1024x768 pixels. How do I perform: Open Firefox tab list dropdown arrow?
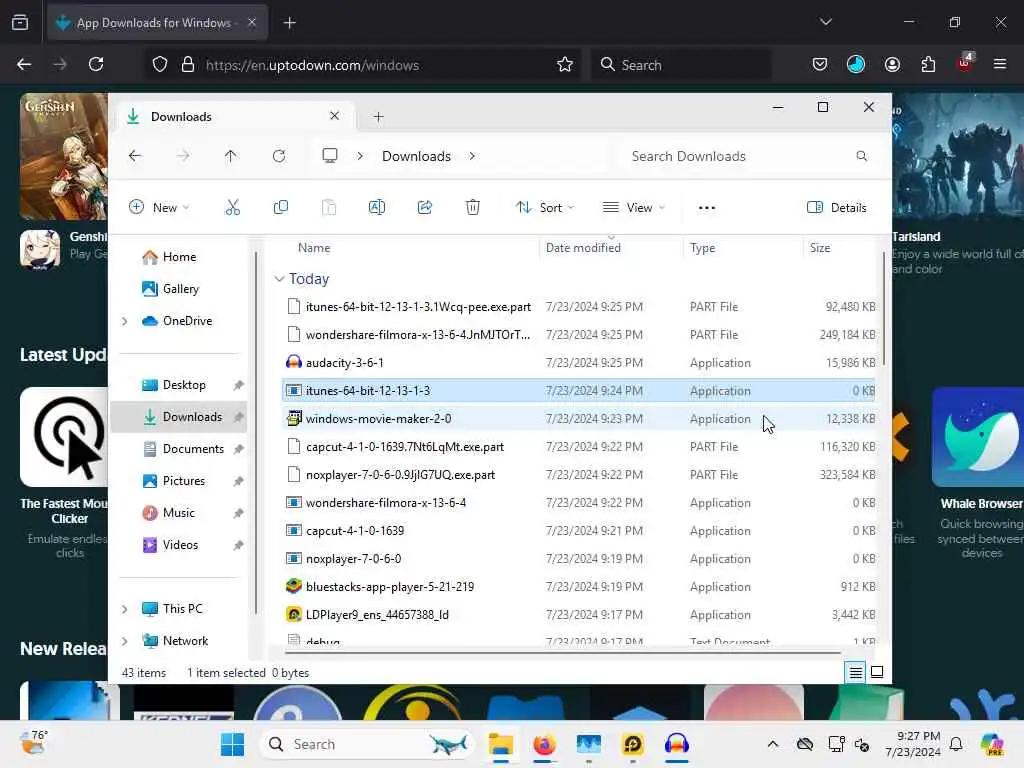click(x=826, y=22)
